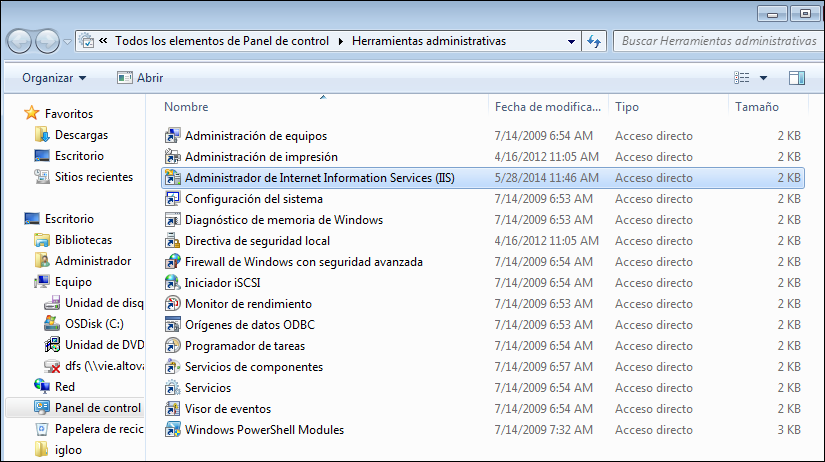Select Unidad de disquete in navigation pane
The width and height of the screenshot is (825, 462).
104,303
